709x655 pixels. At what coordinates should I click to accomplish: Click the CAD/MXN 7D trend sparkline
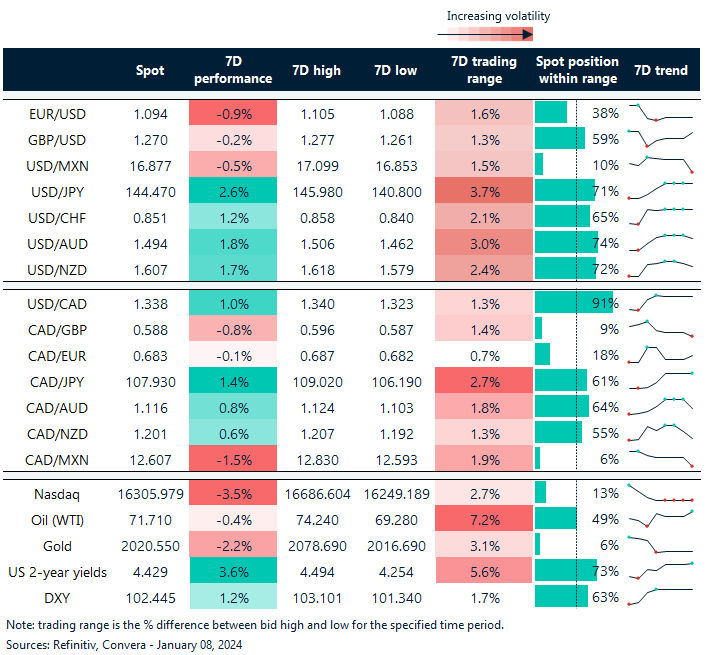pyautogui.click(x=660, y=457)
